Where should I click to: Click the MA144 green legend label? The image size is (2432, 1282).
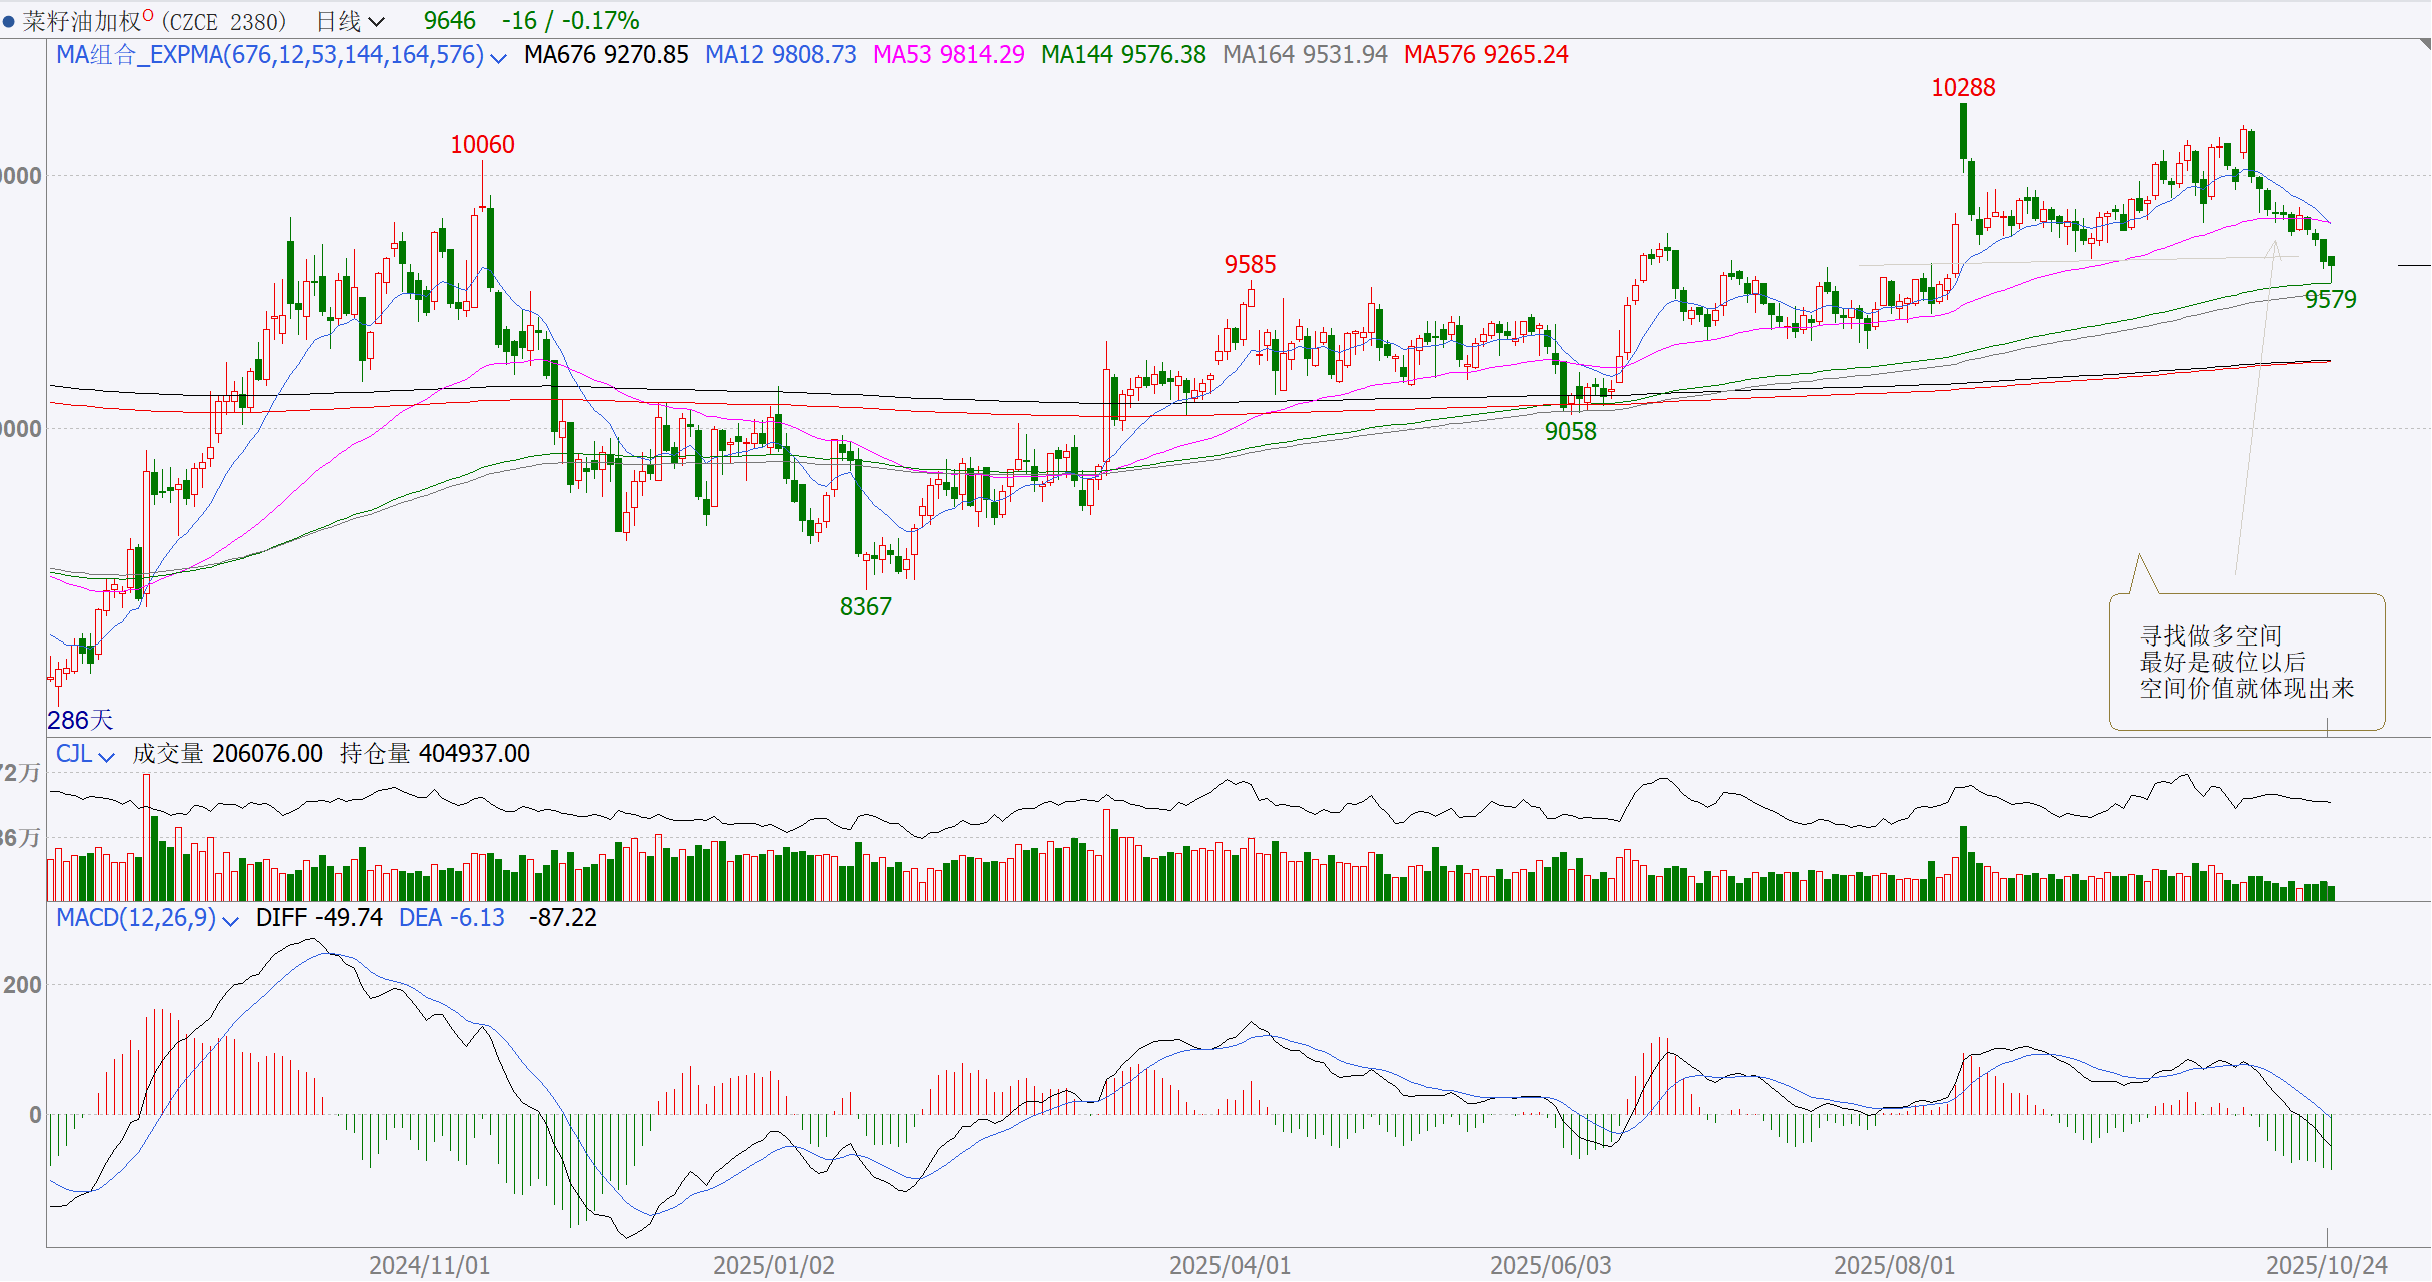coord(1122,55)
